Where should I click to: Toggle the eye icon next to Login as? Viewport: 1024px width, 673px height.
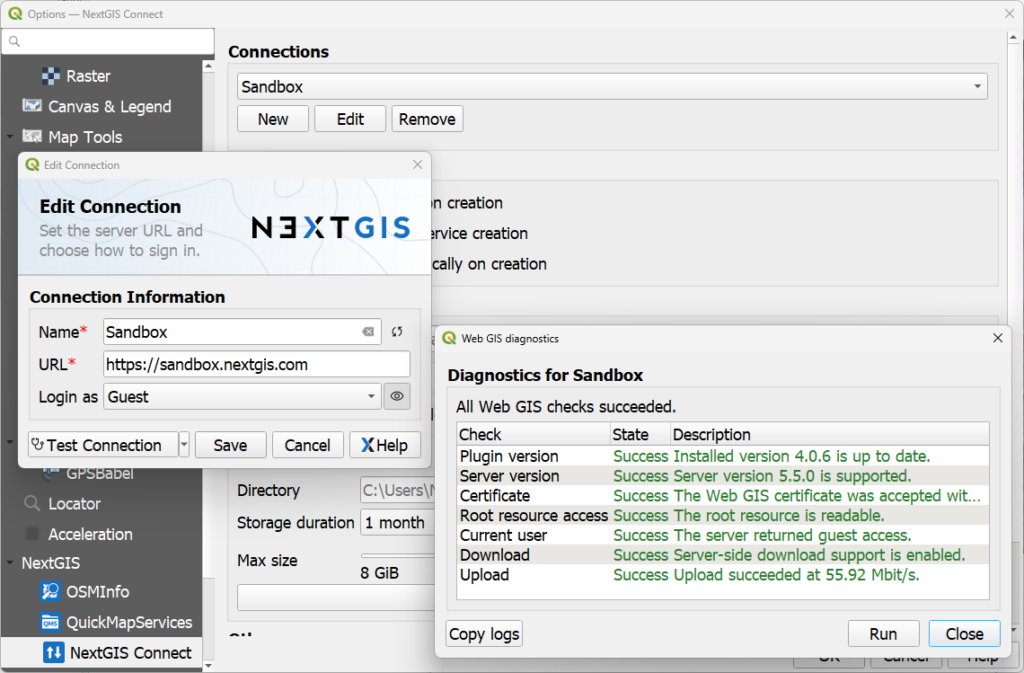click(397, 396)
